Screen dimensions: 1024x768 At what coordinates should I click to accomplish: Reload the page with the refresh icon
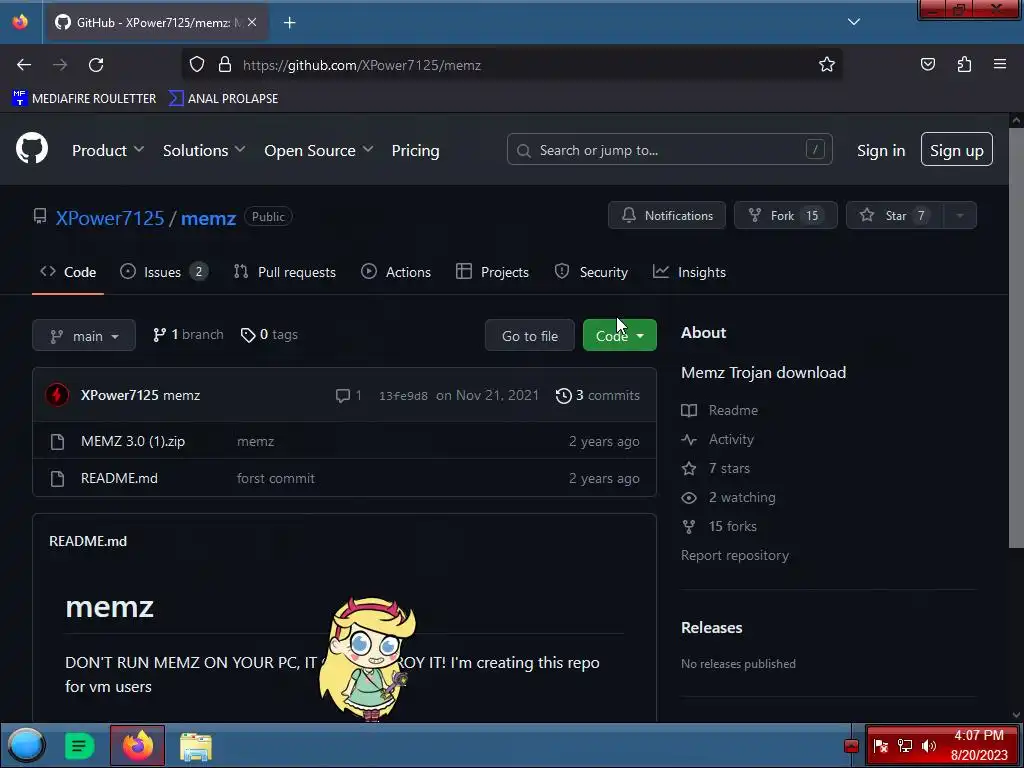tap(96, 65)
